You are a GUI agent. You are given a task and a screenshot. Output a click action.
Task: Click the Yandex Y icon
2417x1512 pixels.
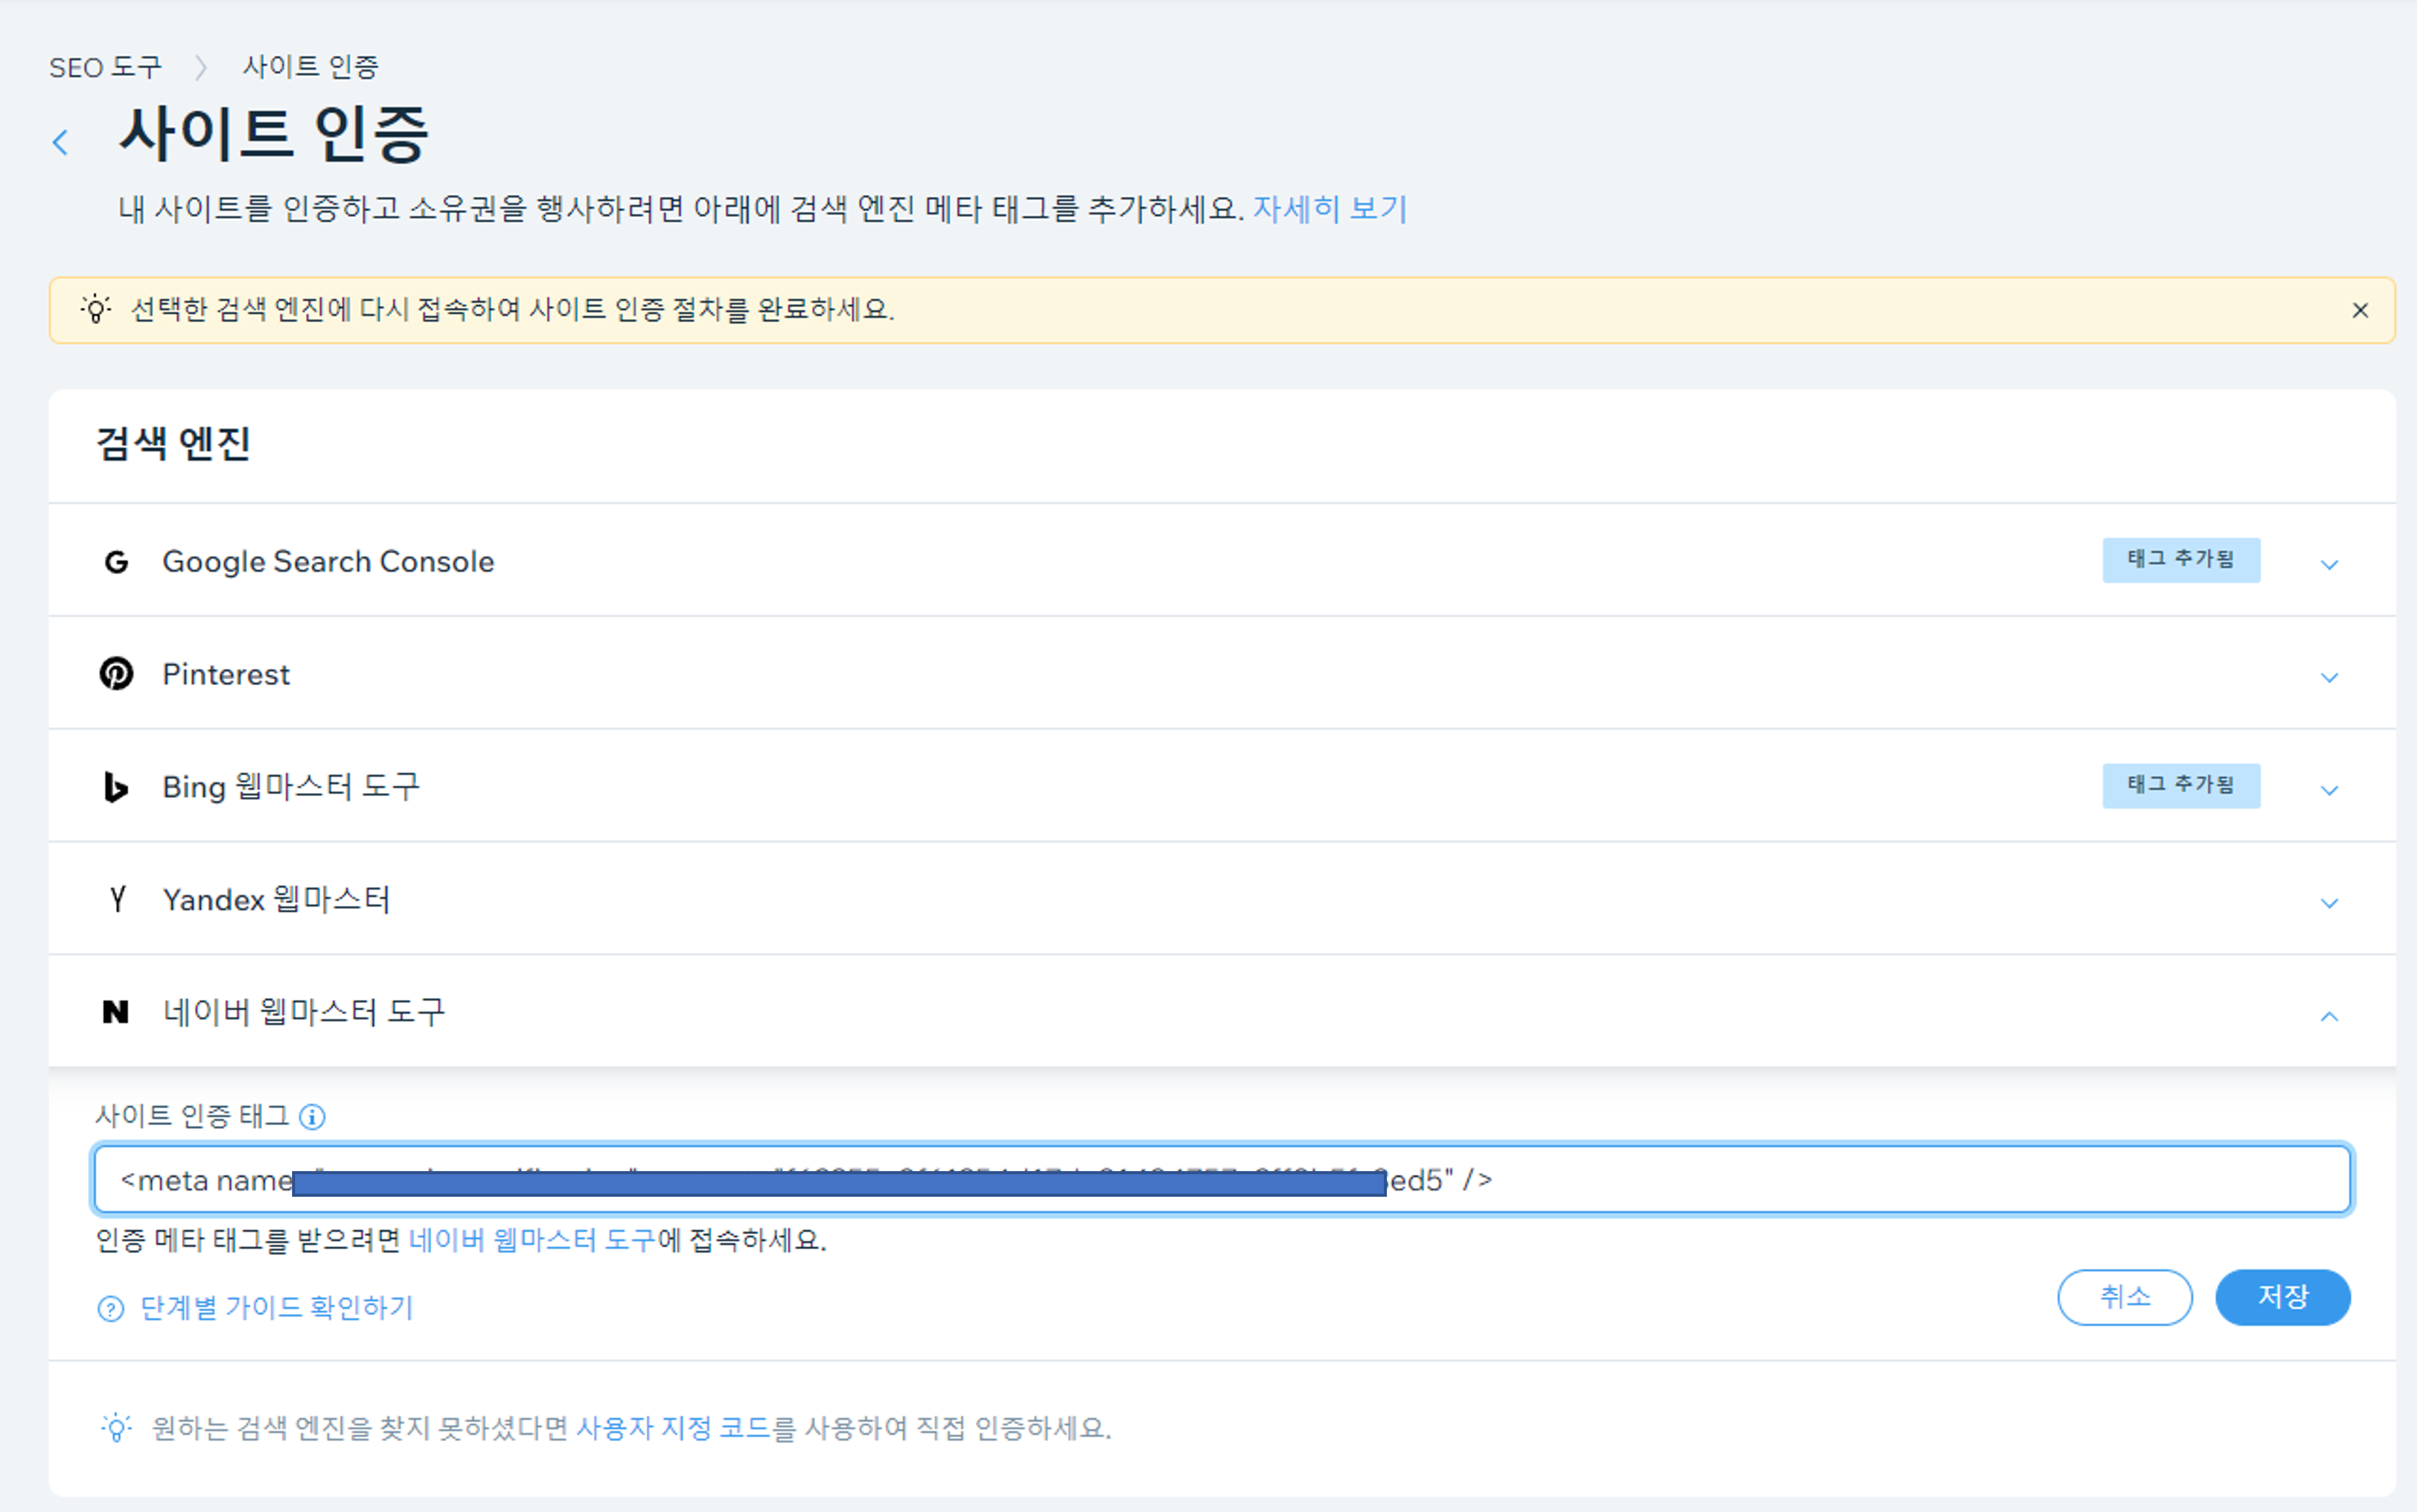pos(117,899)
